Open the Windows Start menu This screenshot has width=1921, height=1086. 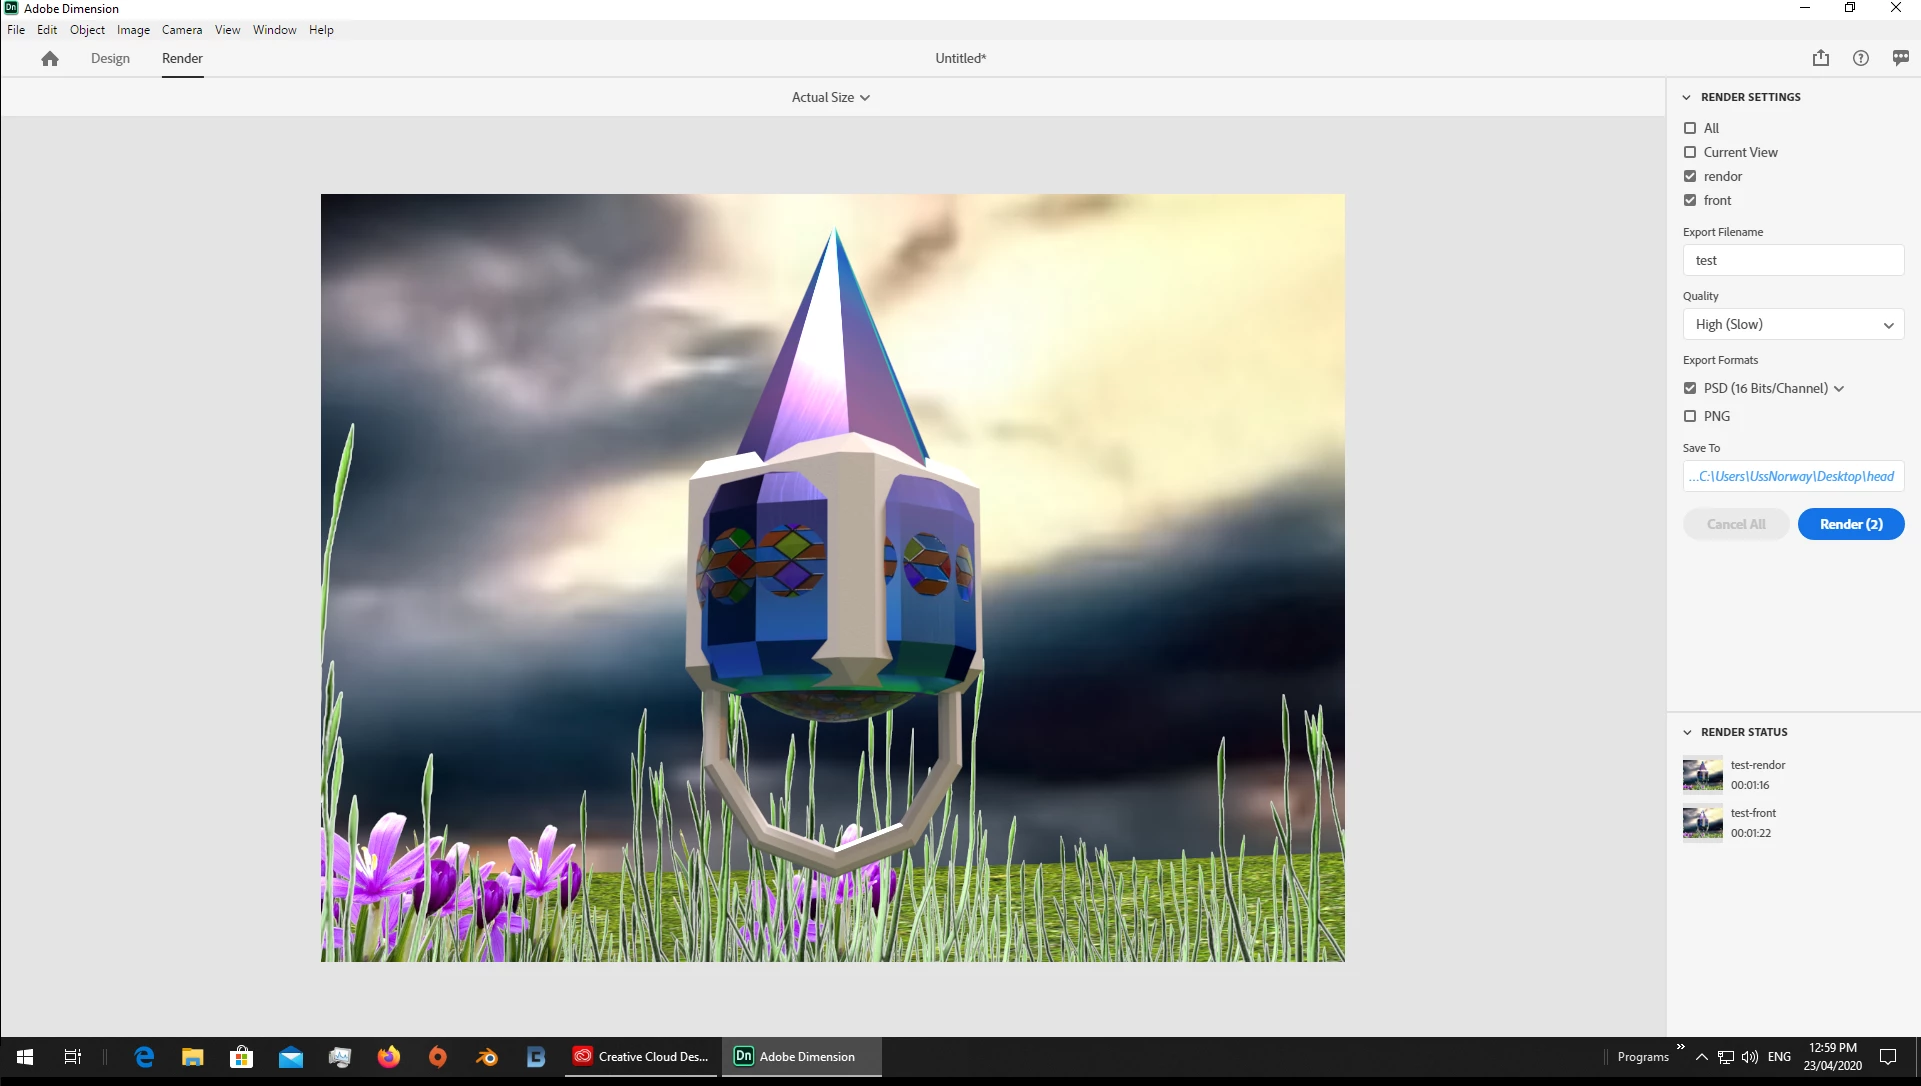[x=25, y=1057]
